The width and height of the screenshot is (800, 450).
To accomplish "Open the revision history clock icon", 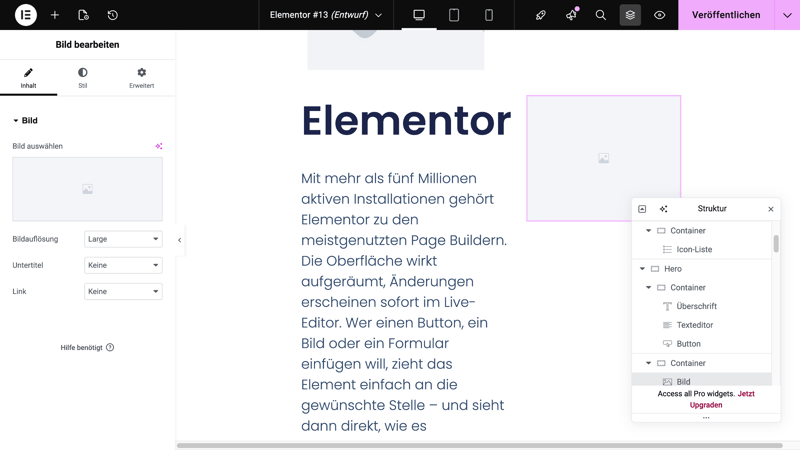I will [113, 15].
